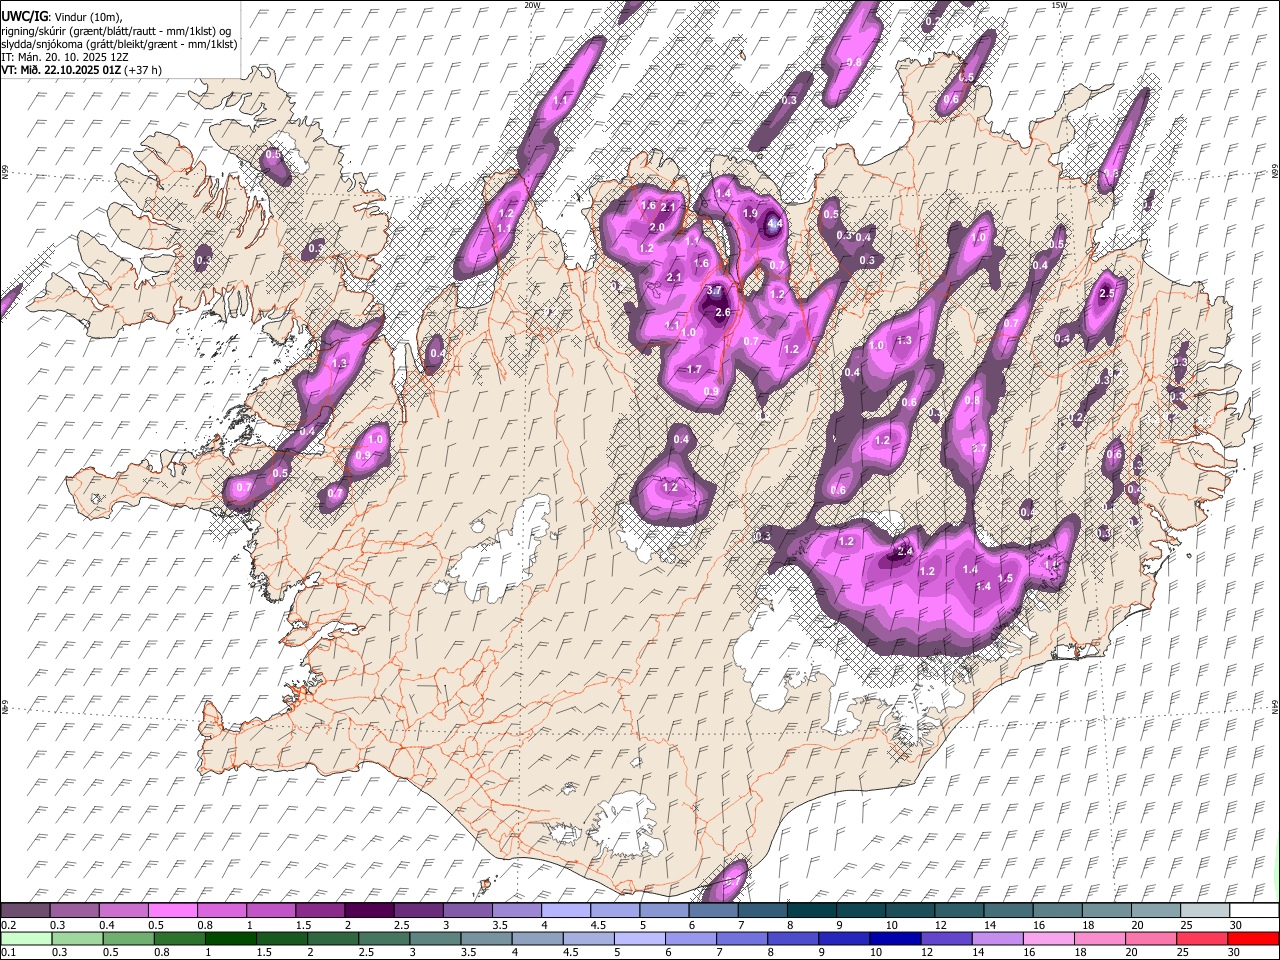Click the '(+37 h)' forecast offset
1280x960 pixels.
click(x=144, y=70)
